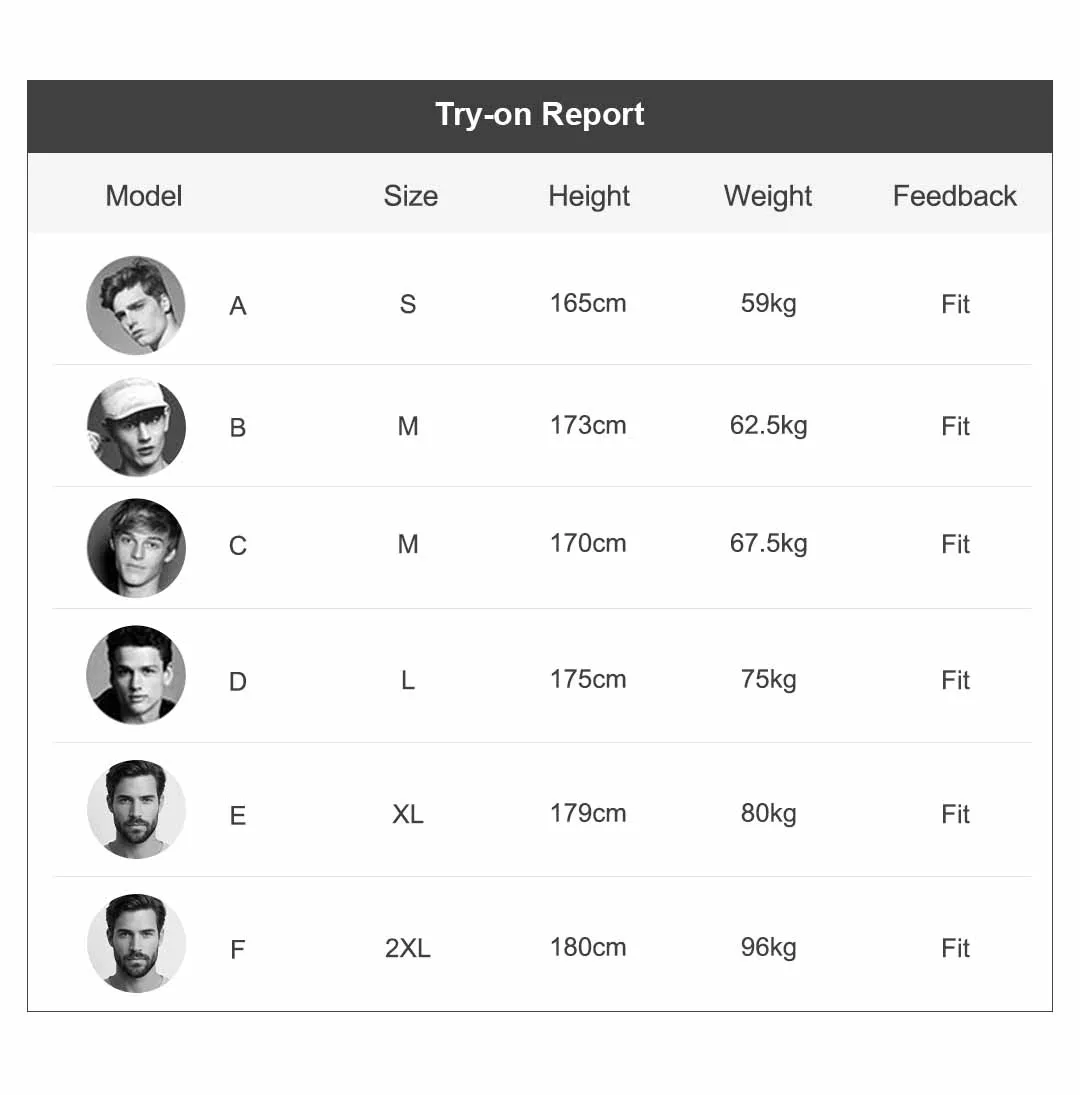This screenshot has height=1095, width=1080.
Task: Click the Fit feedback for model C
Action: (x=955, y=544)
